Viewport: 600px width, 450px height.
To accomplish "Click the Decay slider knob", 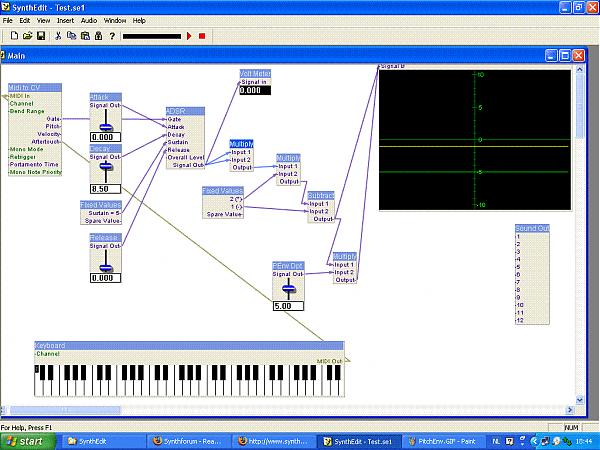I will pos(106,166).
